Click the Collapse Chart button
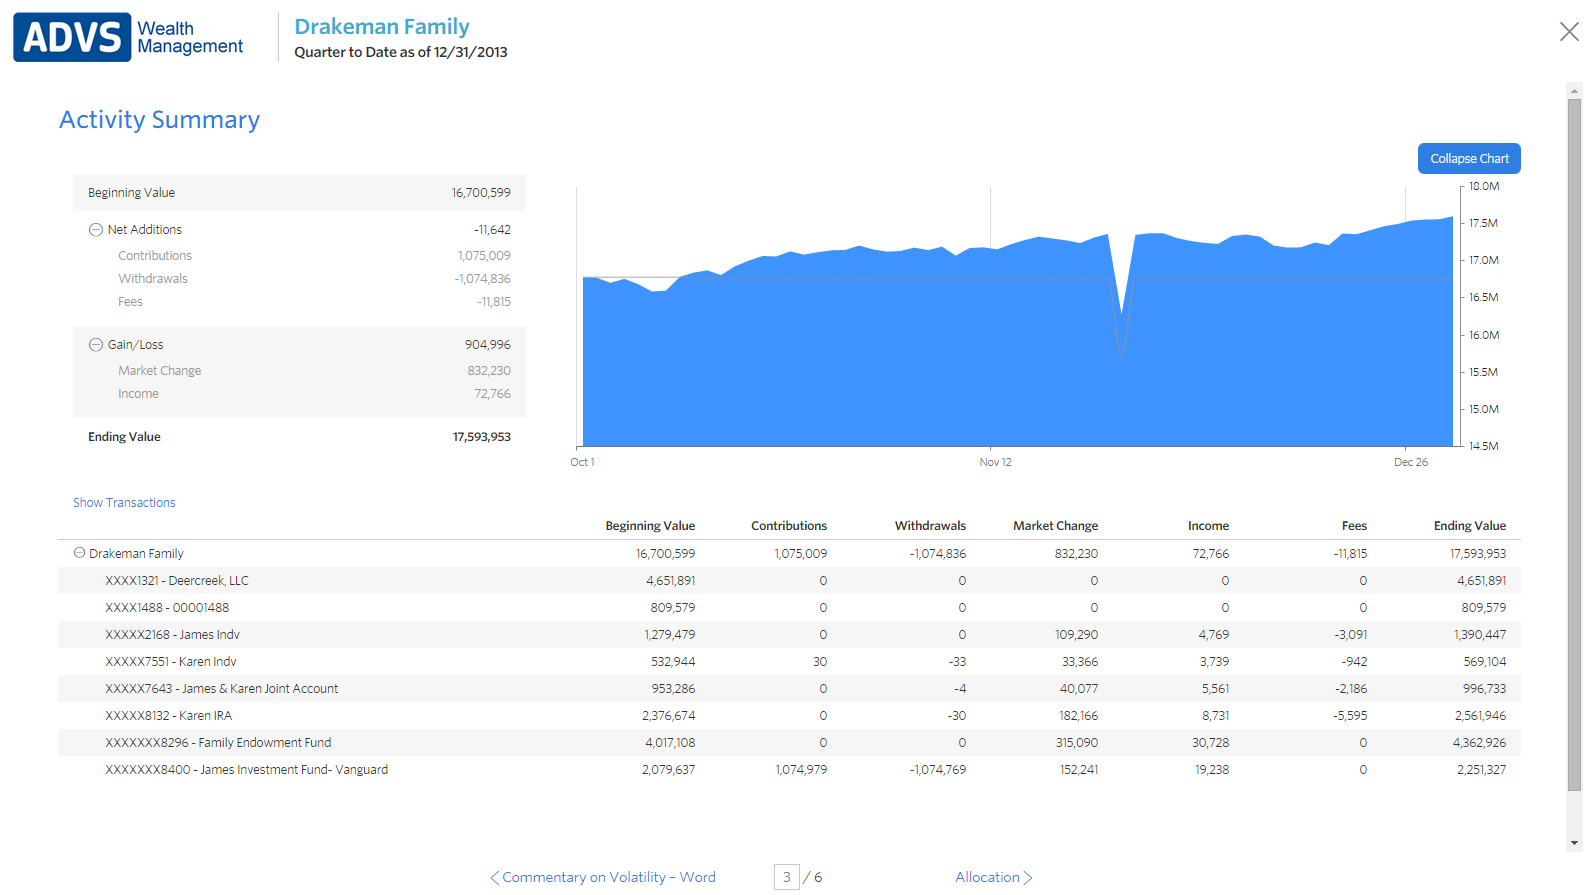Image resolution: width=1592 pixels, height=895 pixels. [x=1469, y=159]
